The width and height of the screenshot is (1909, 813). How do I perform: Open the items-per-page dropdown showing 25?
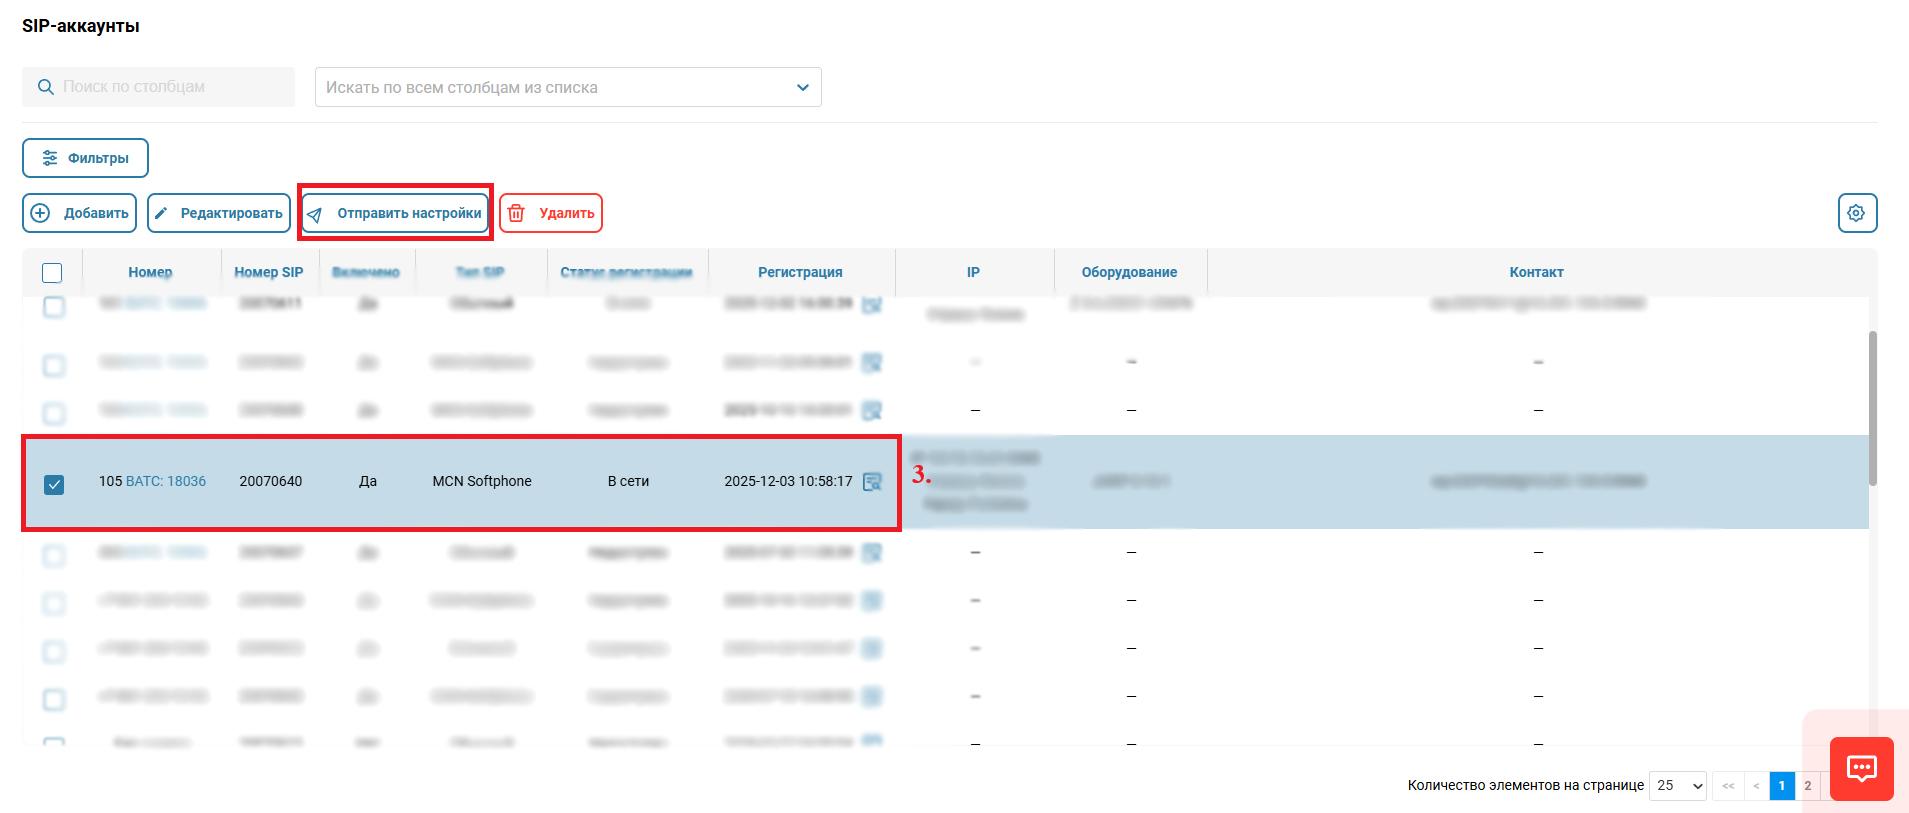(1677, 786)
